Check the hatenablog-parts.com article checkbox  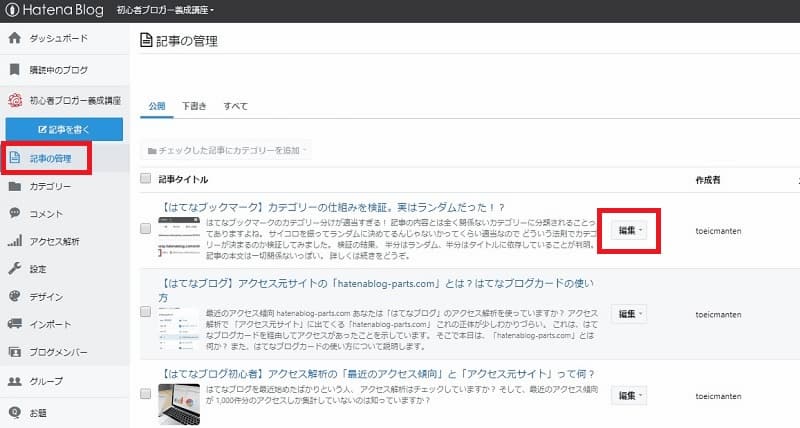tap(145, 311)
